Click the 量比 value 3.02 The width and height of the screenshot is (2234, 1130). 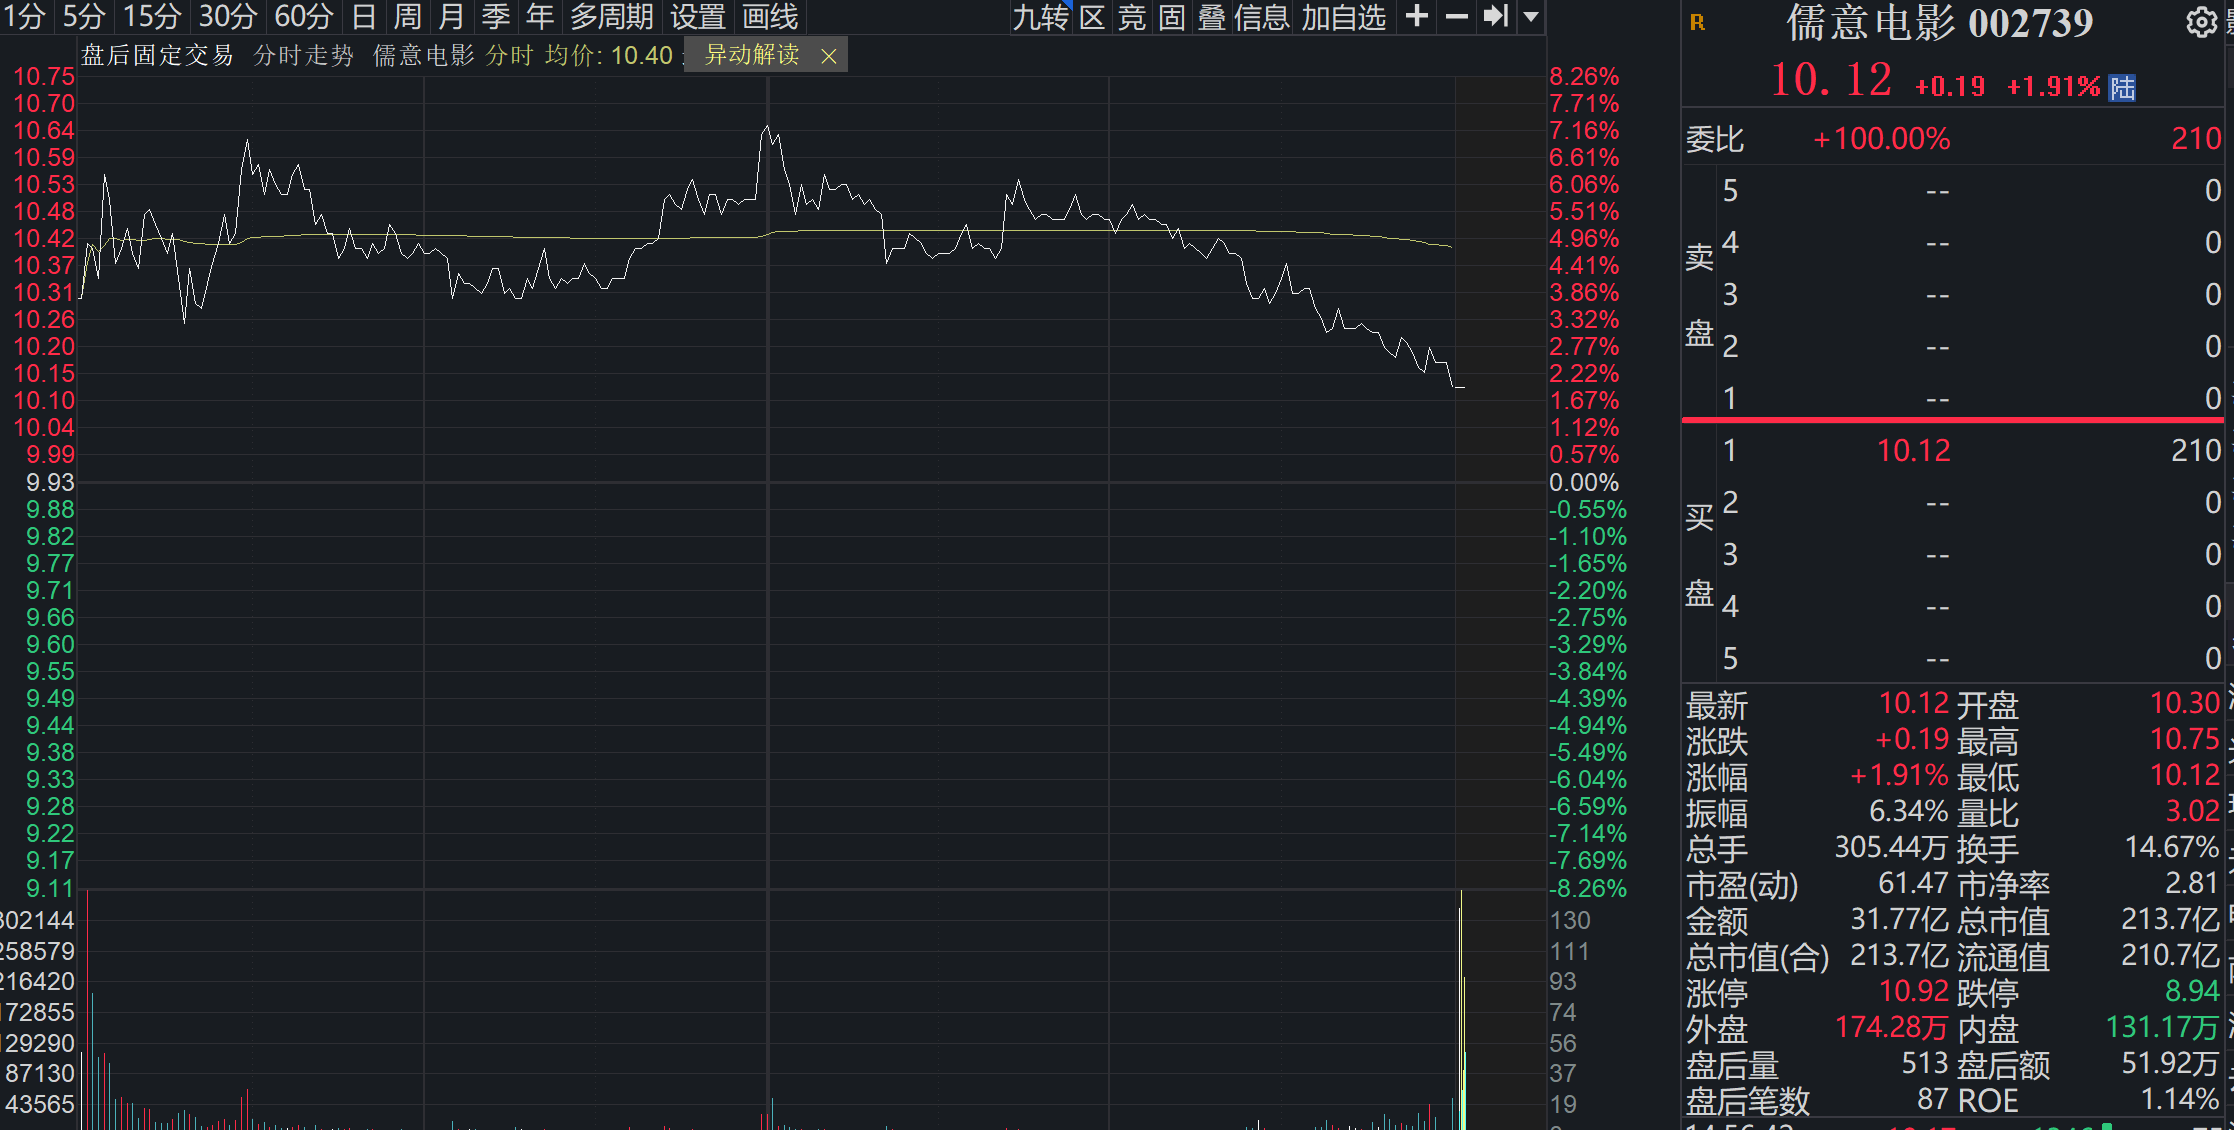pos(2193,811)
